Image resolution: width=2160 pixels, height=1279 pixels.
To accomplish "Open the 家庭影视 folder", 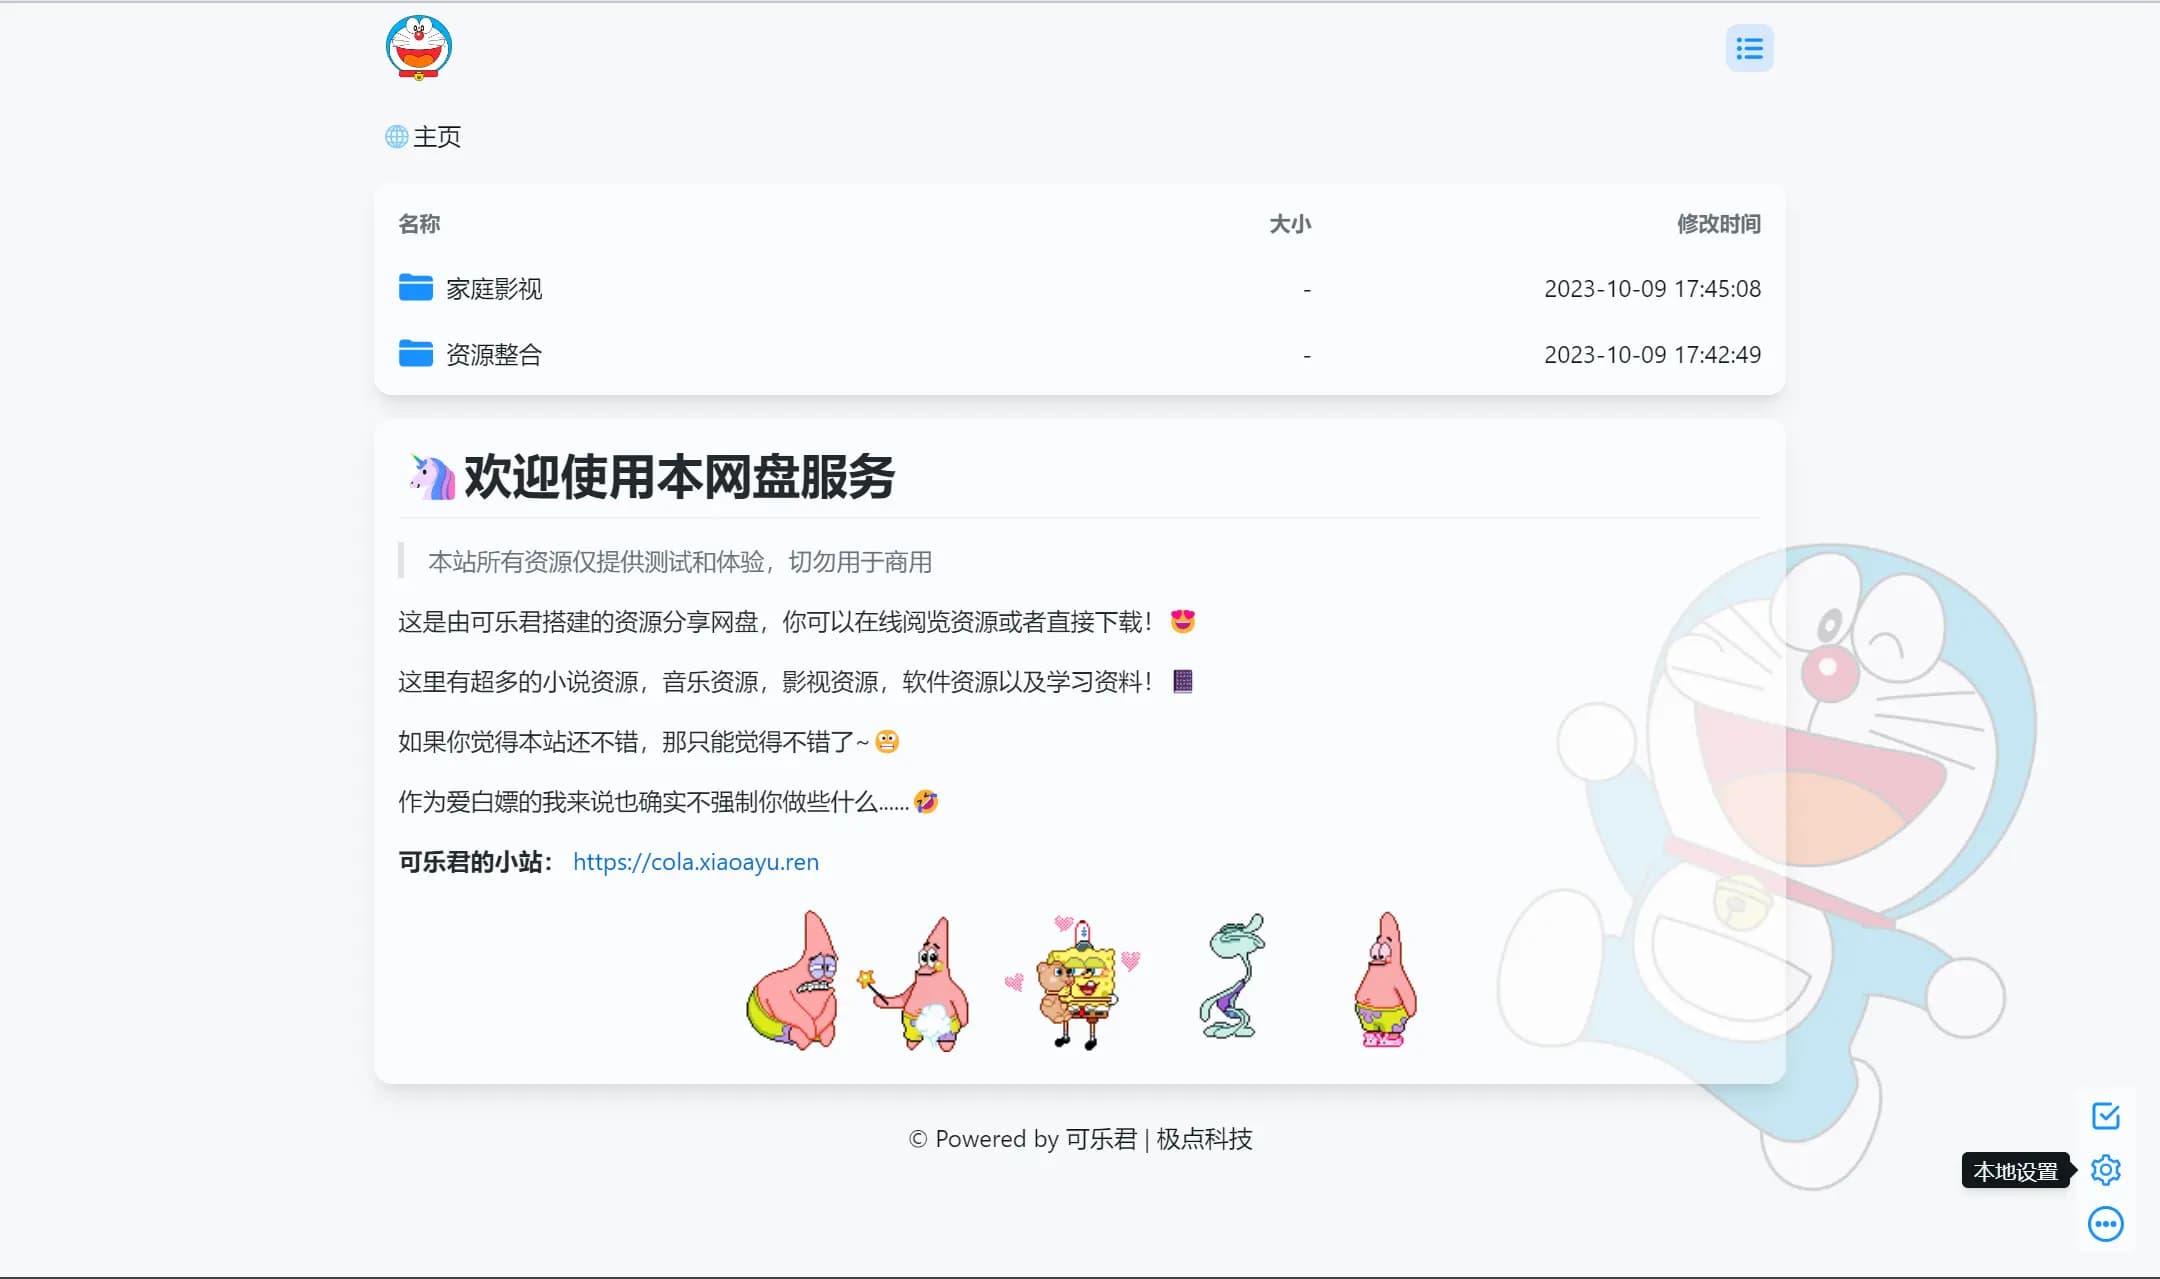I will click(494, 289).
